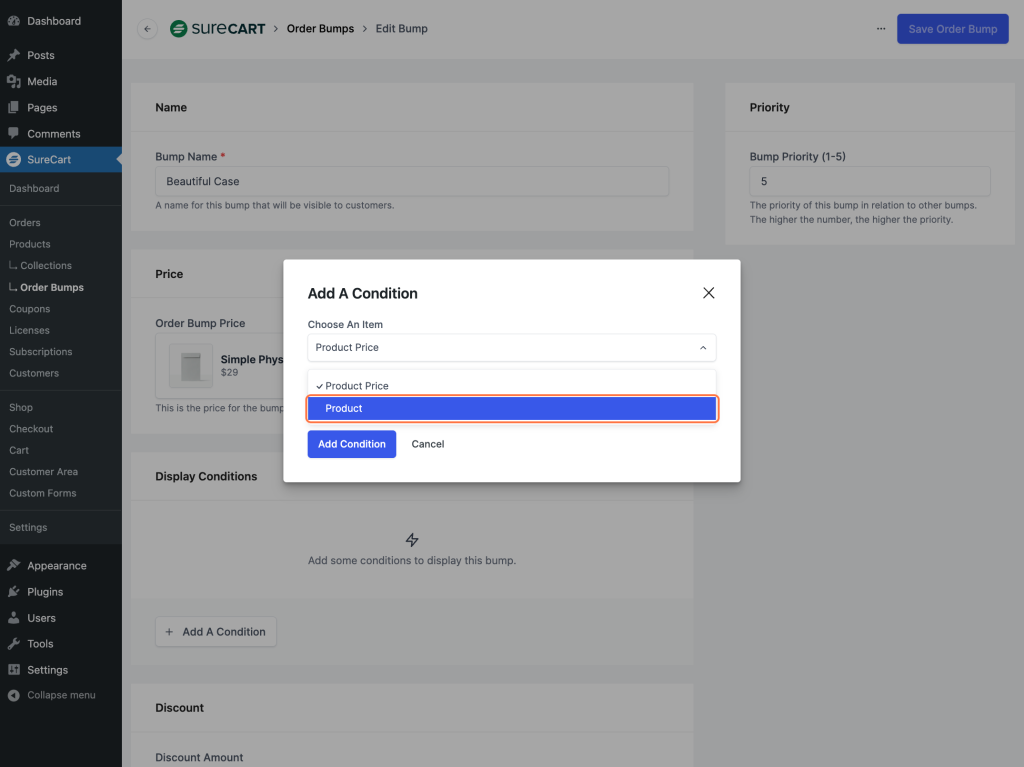Click the Appearance brush icon

13,565
